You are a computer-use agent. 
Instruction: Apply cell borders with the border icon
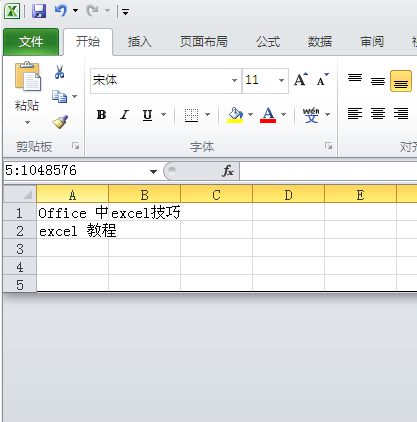(x=191, y=115)
